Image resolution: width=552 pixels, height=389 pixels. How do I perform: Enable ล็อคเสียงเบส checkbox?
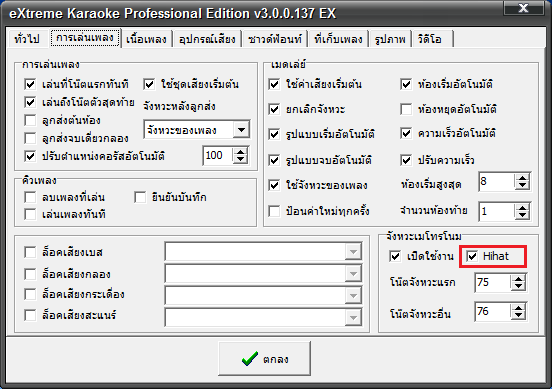click(30, 252)
